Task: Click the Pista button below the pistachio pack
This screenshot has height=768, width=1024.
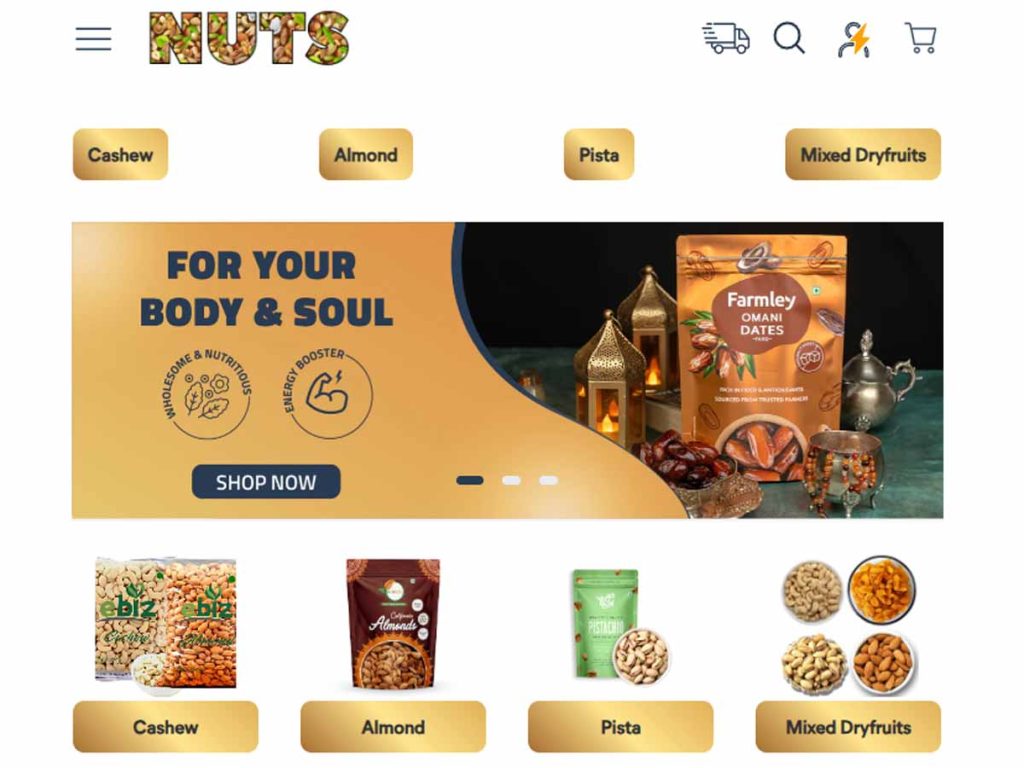Action: click(620, 727)
